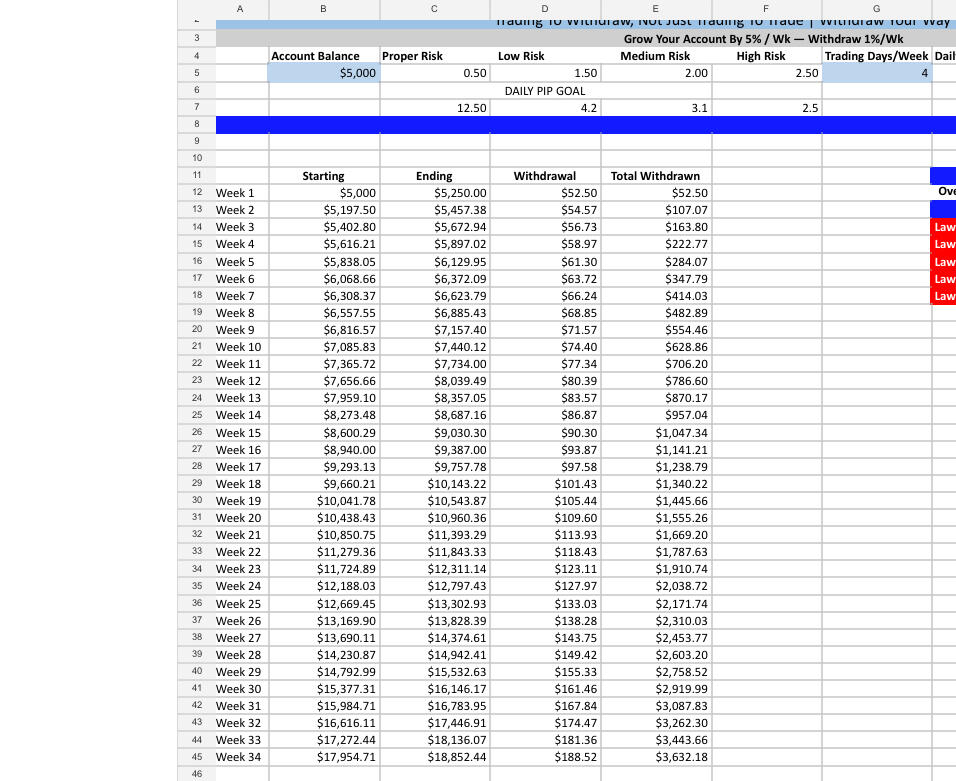Select Week 20 starting balance $10,438.43
The width and height of the screenshot is (956, 781).
[324, 518]
